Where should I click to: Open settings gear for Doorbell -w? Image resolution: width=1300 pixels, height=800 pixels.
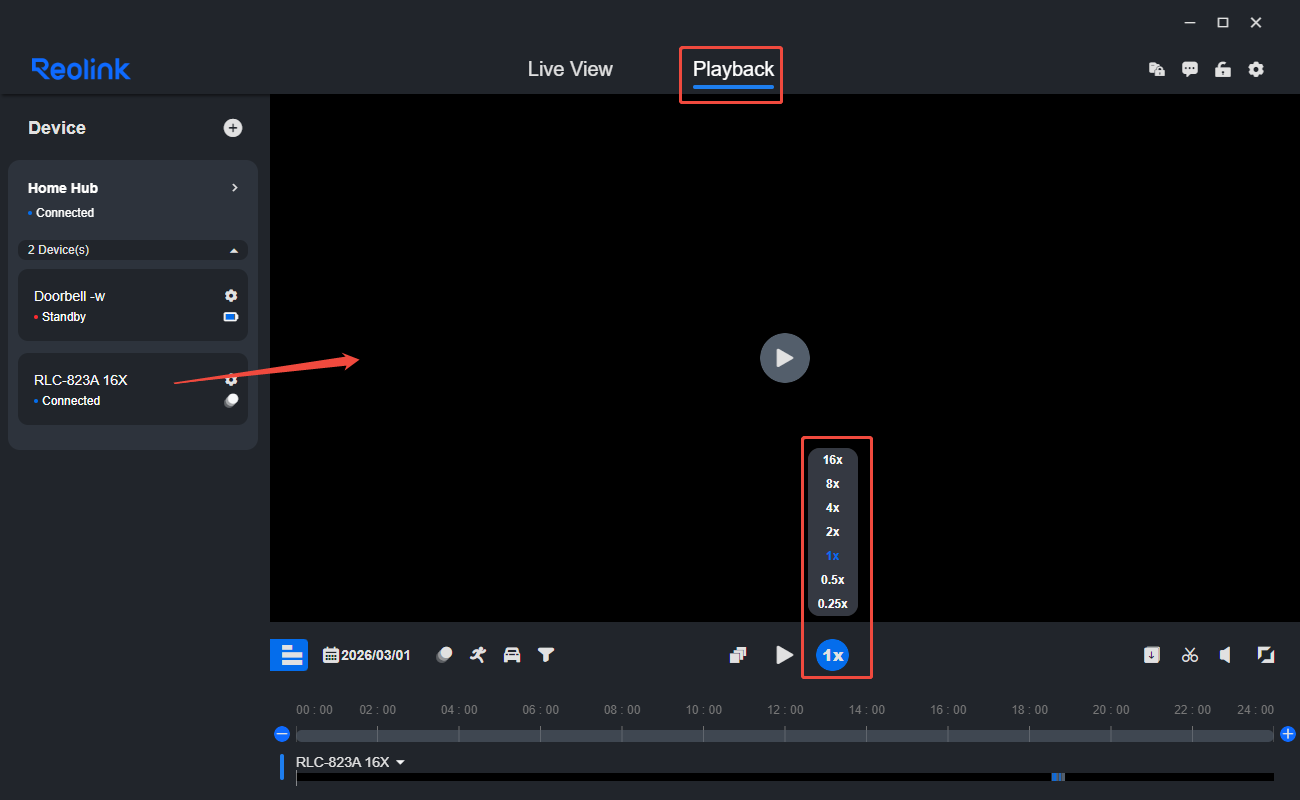(x=231, y=296)
